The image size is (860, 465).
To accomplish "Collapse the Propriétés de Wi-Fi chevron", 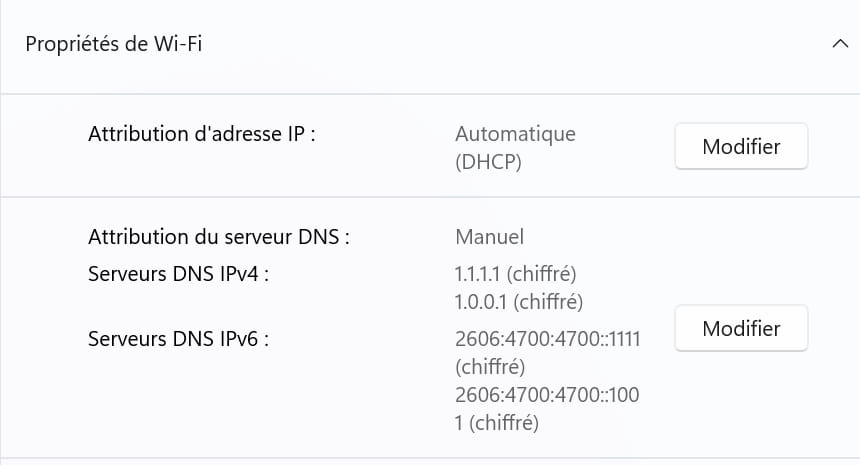I will coord(840,43).
